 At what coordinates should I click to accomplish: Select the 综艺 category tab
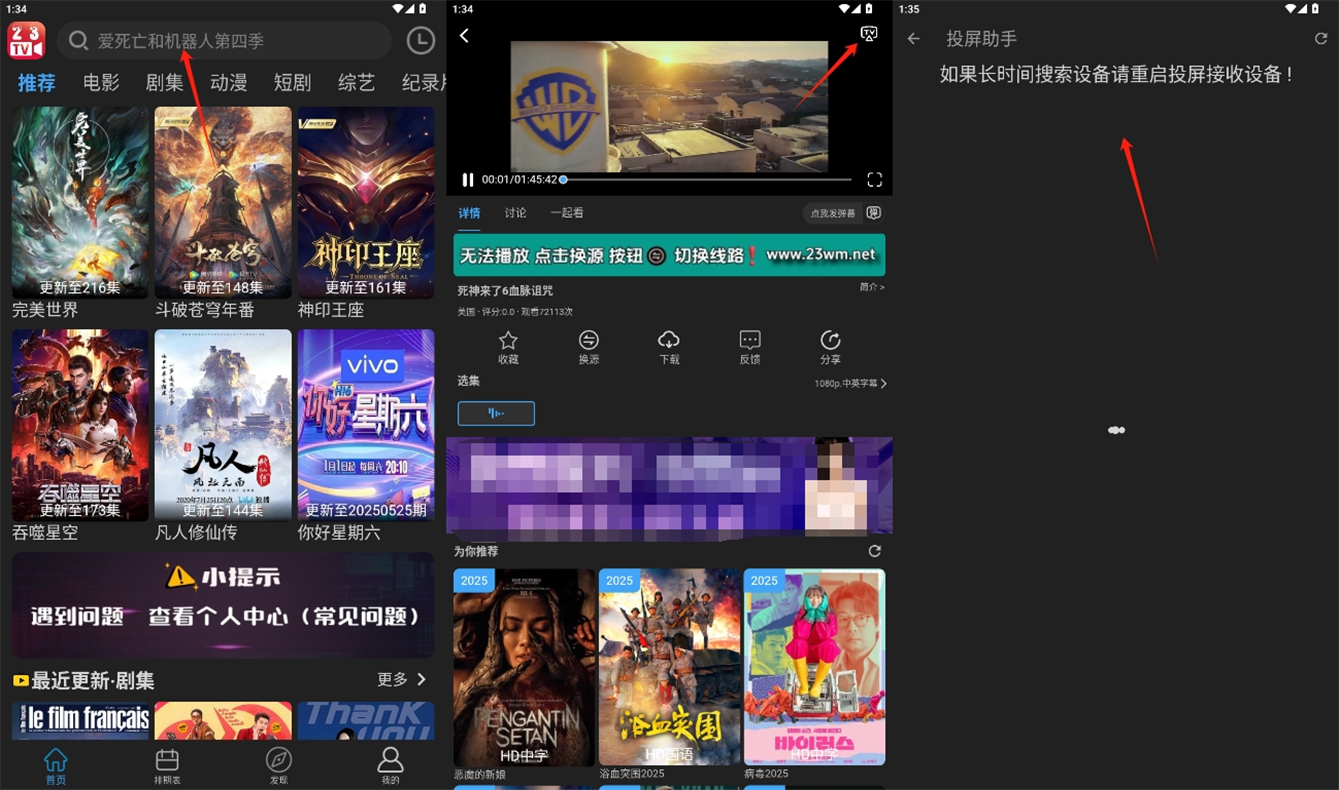356,83
